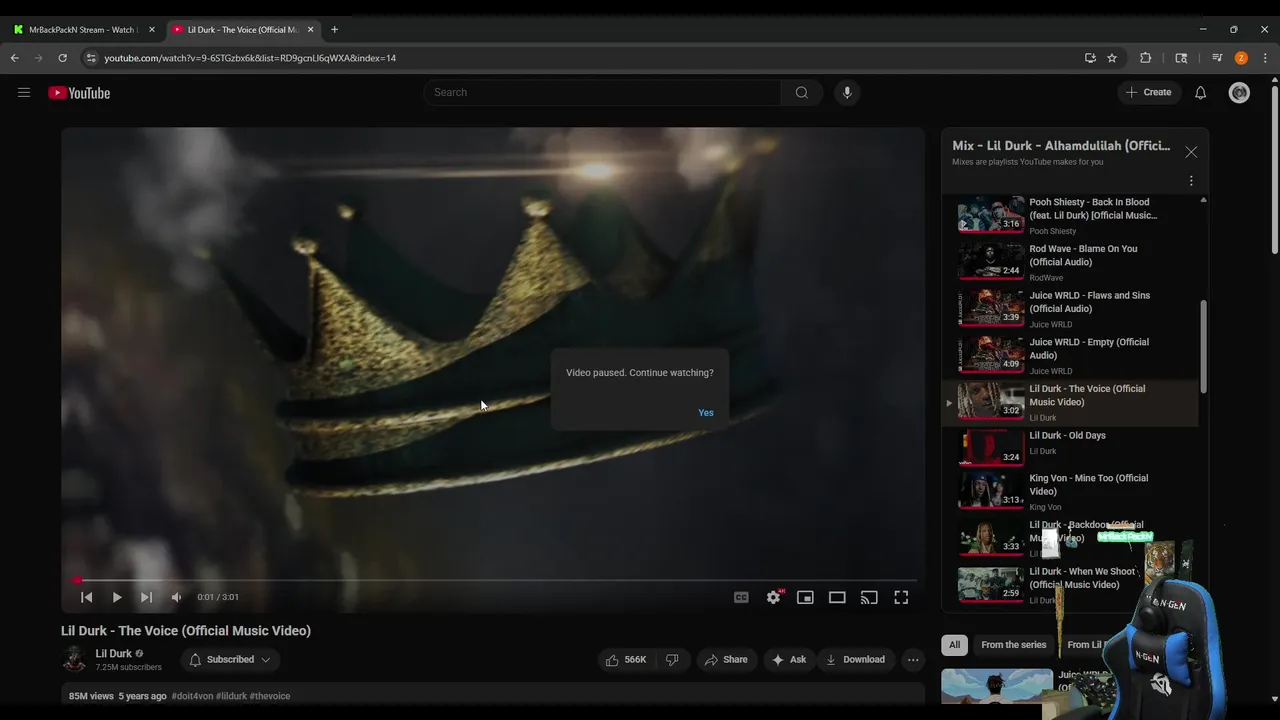Viewport: 1280px width, 720px height.
Task: Open Lil Durk channel avatar
Action: coord(74,659)
